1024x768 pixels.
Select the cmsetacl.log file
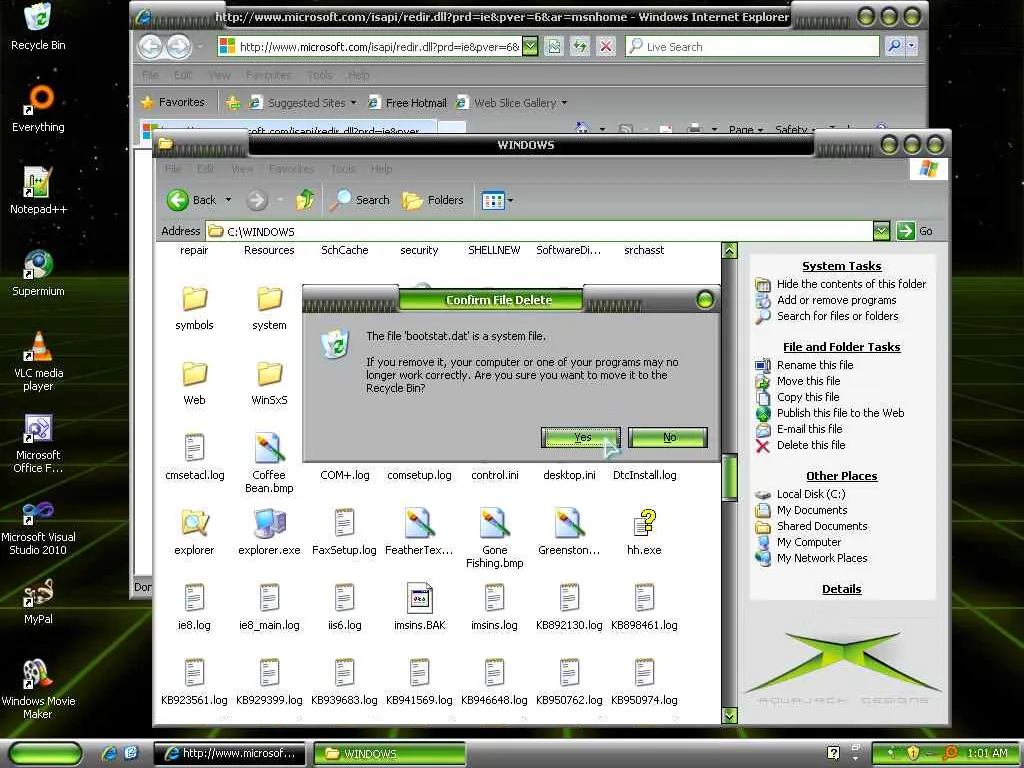click(194, 458)
